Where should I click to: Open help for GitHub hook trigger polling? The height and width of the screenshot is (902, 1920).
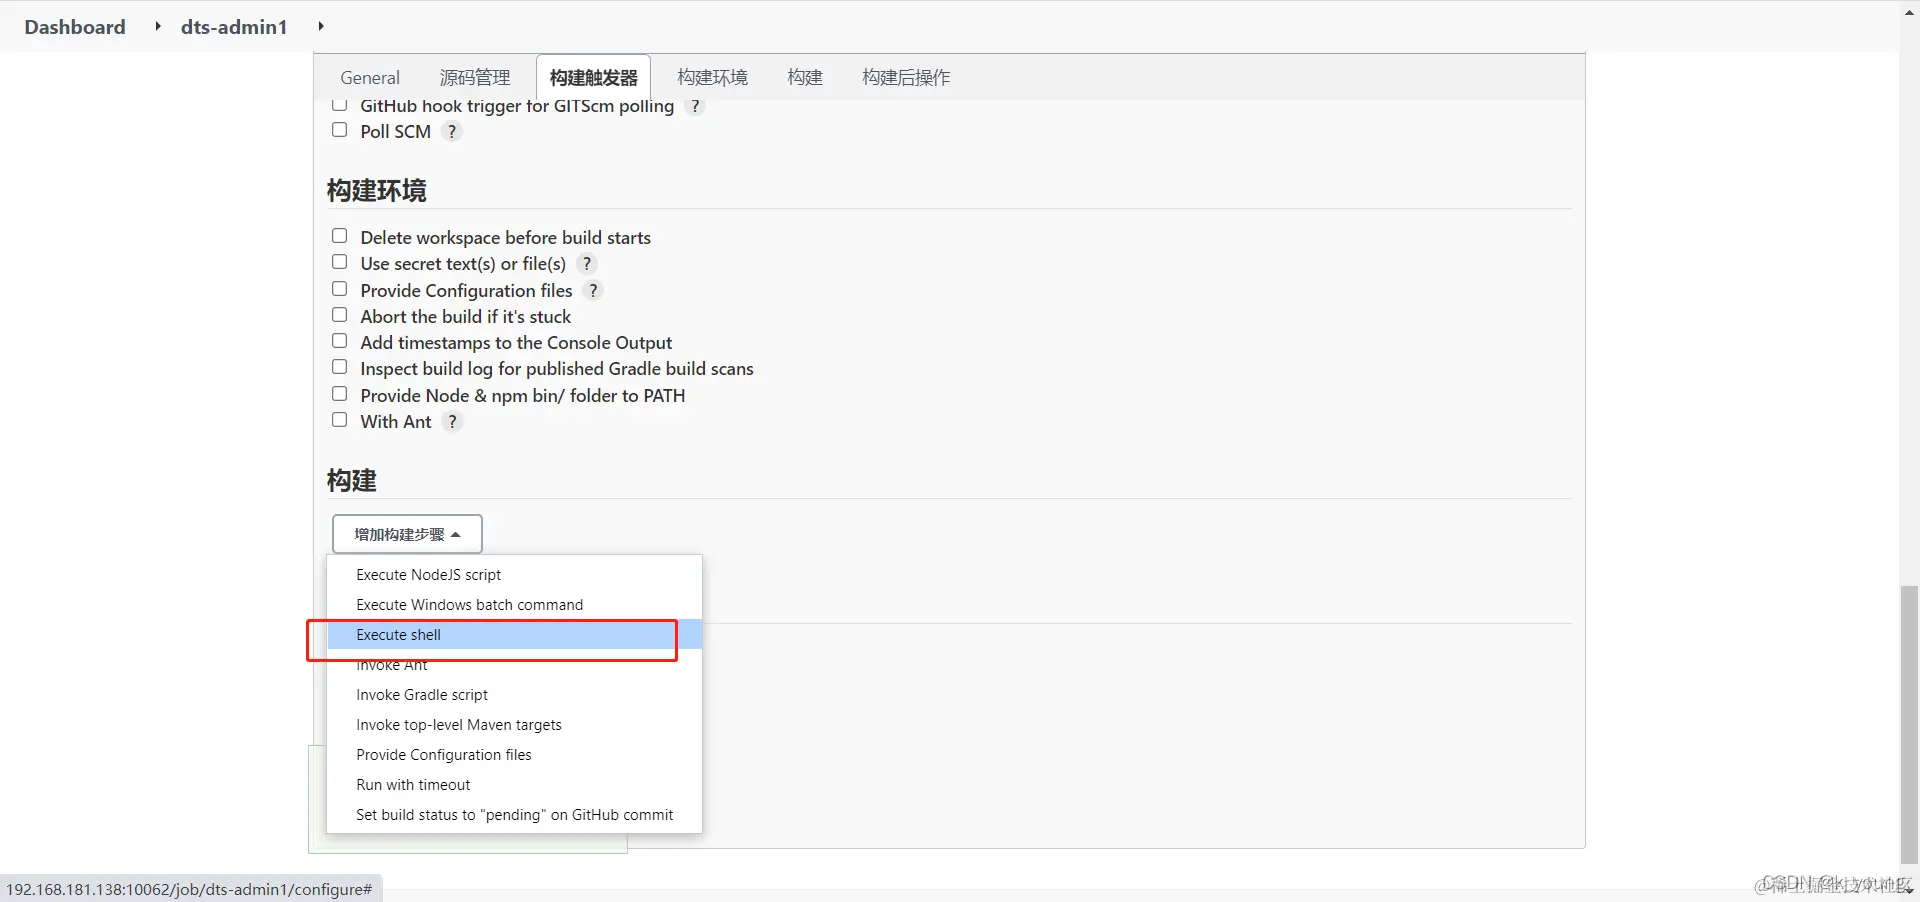point(695,106)
